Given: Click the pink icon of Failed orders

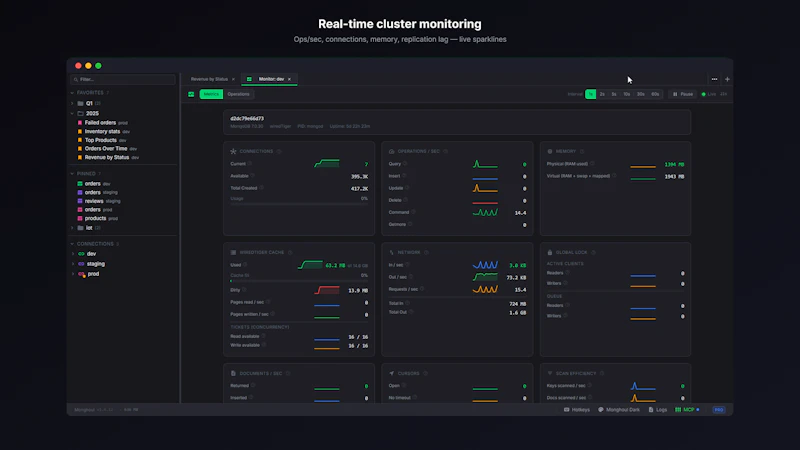Looking at the screenshot, I should [x=80, y=123].
